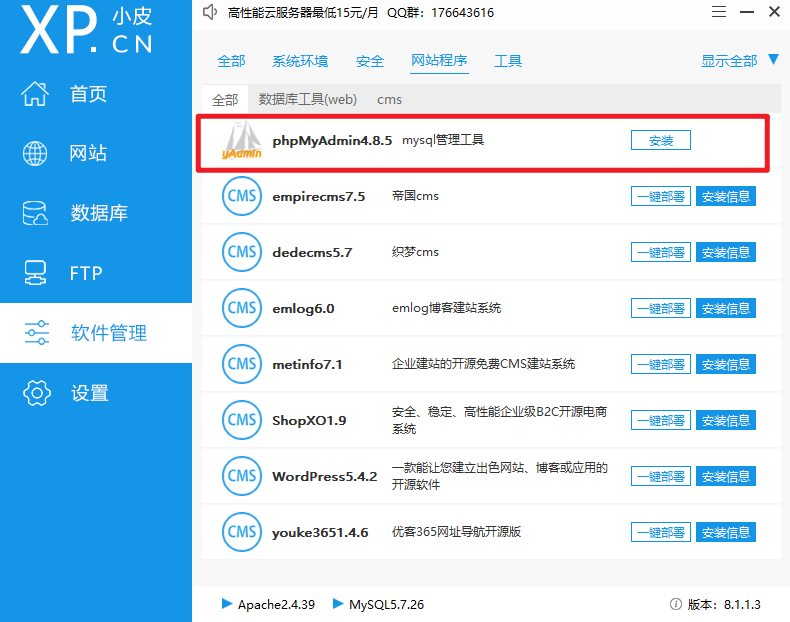Click the WordPress5.4.2 name text
Image resolution: width=790 pixels, height=622 pixels.
click(x=324, y=476)
